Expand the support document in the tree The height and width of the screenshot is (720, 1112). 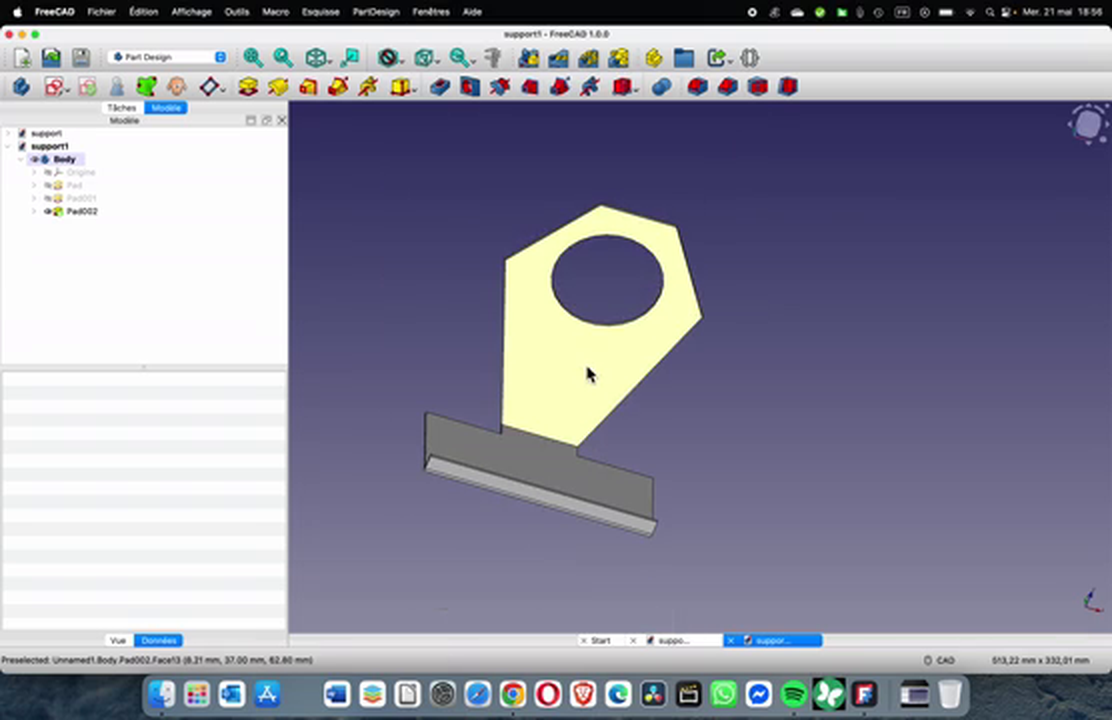point(8,132)
